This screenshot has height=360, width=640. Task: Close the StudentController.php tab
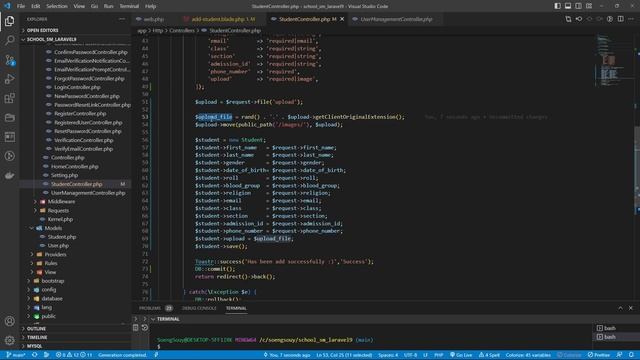click(x=342, y=19)
